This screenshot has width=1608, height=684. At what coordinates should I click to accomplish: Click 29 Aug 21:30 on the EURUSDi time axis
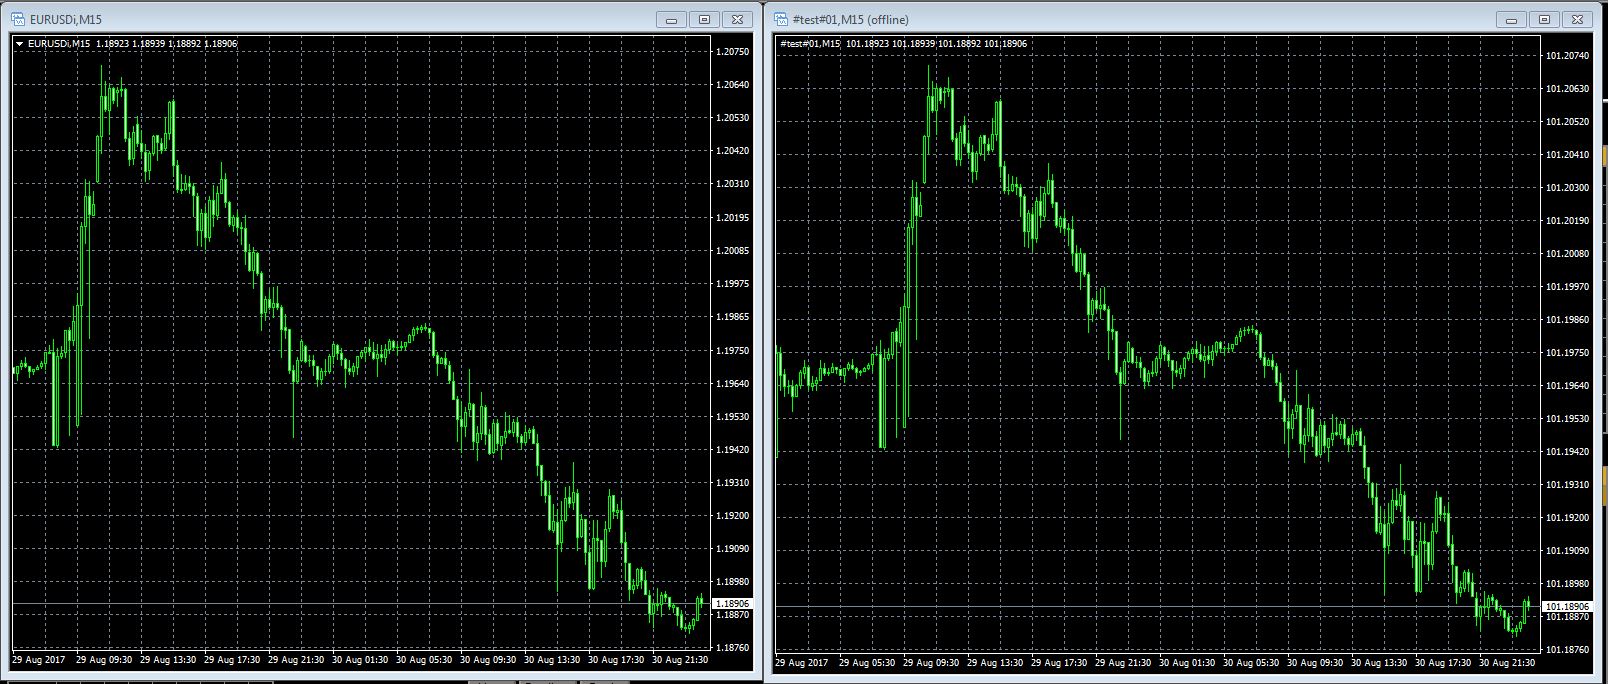tap(296, 660)
